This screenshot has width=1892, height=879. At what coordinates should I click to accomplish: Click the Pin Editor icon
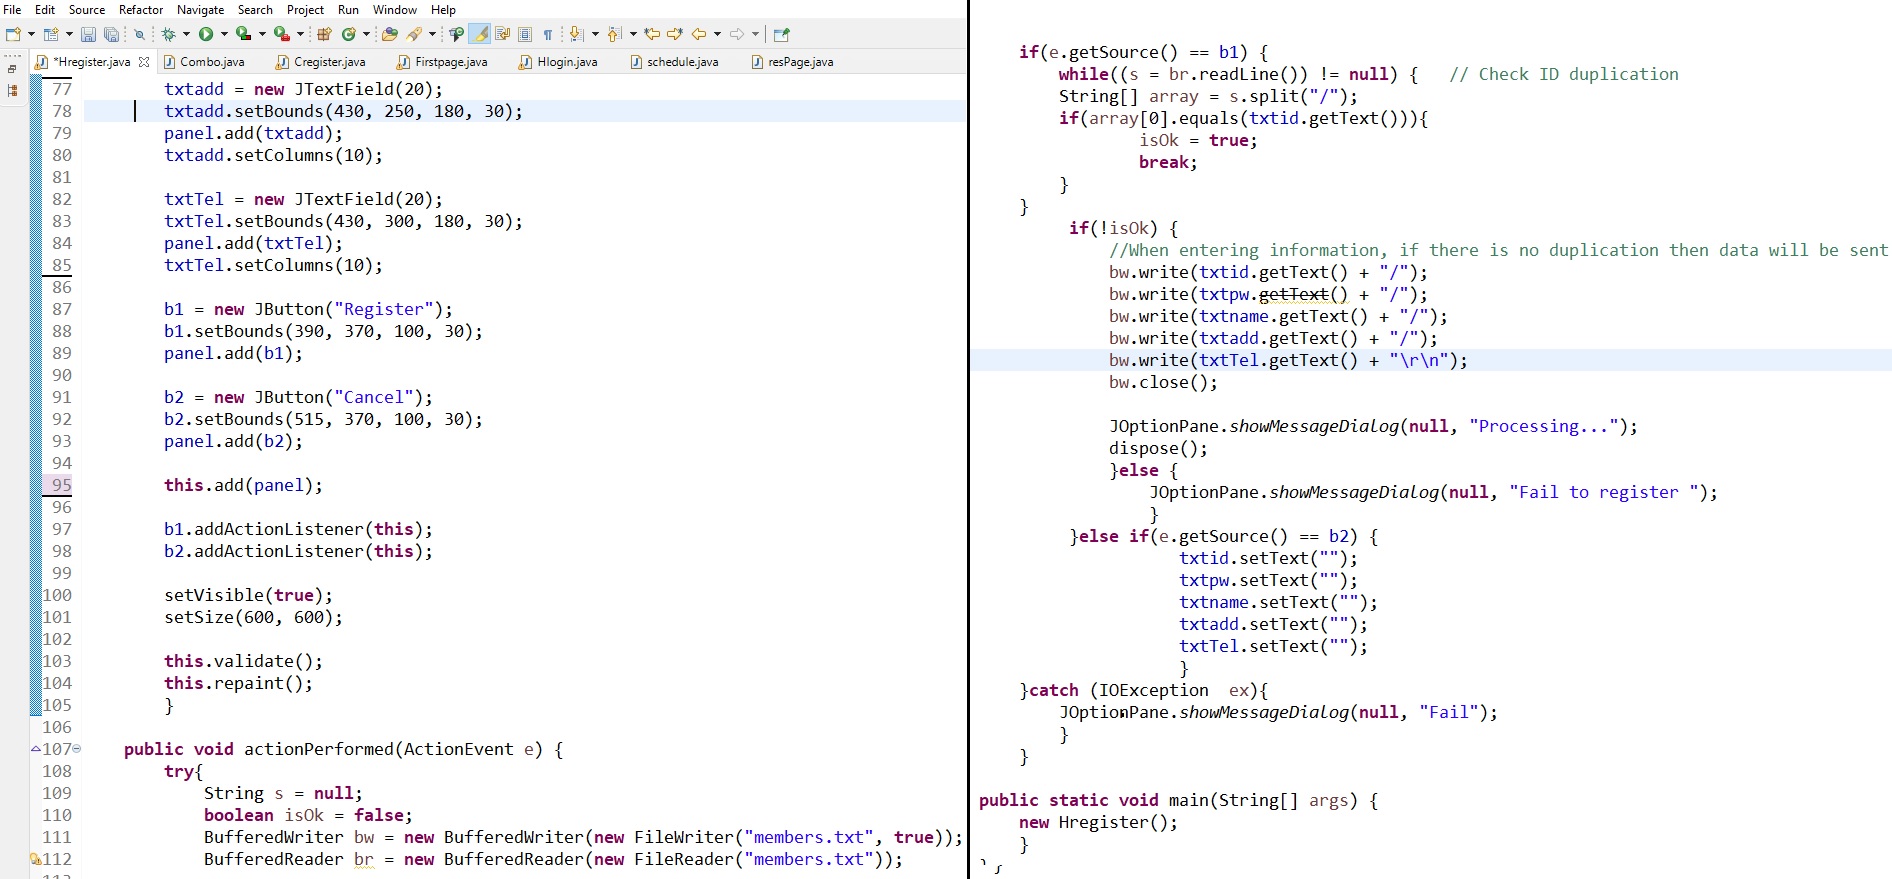tap(782, 34)
